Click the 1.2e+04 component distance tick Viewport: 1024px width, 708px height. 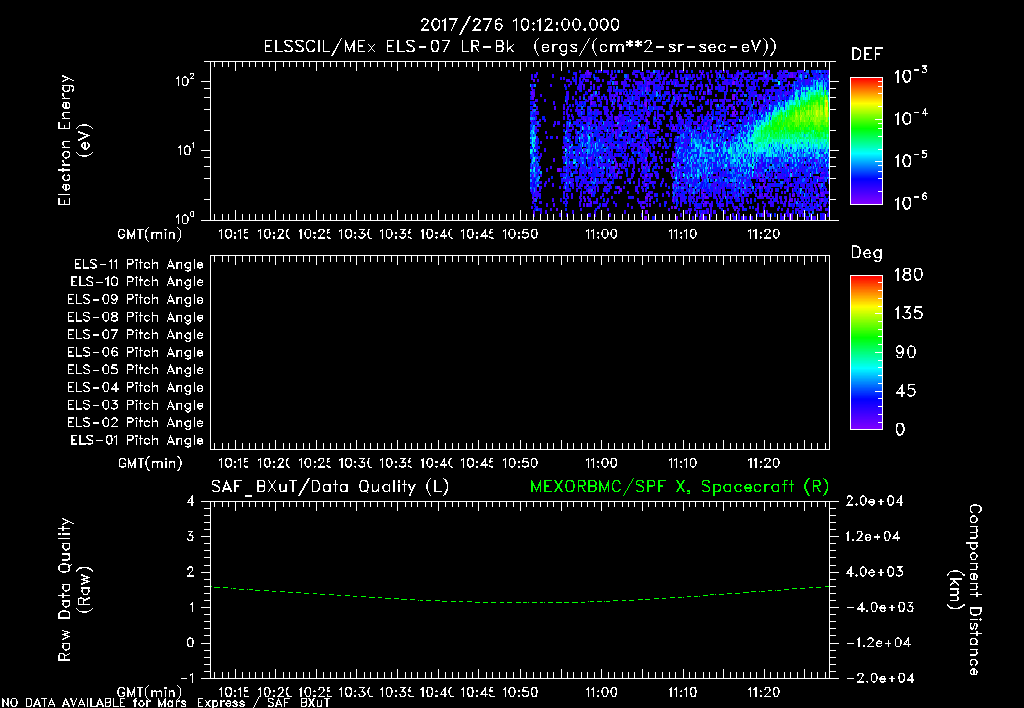[x=874, y=536]
